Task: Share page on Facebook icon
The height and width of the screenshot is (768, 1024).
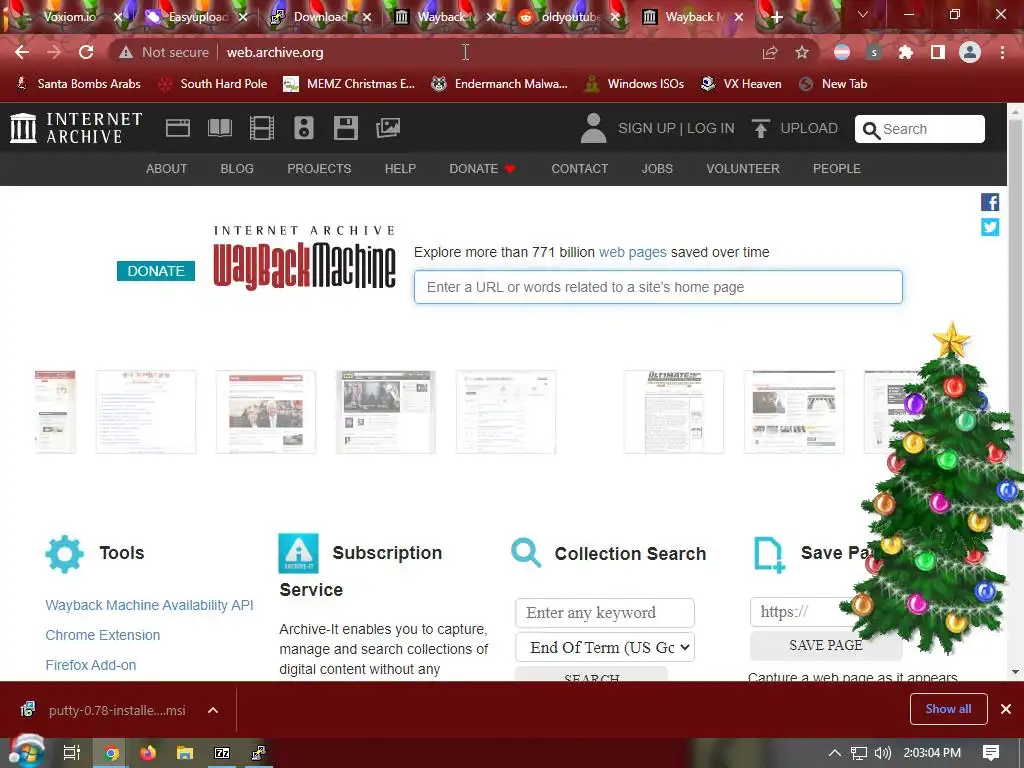Action: [990, 202]
